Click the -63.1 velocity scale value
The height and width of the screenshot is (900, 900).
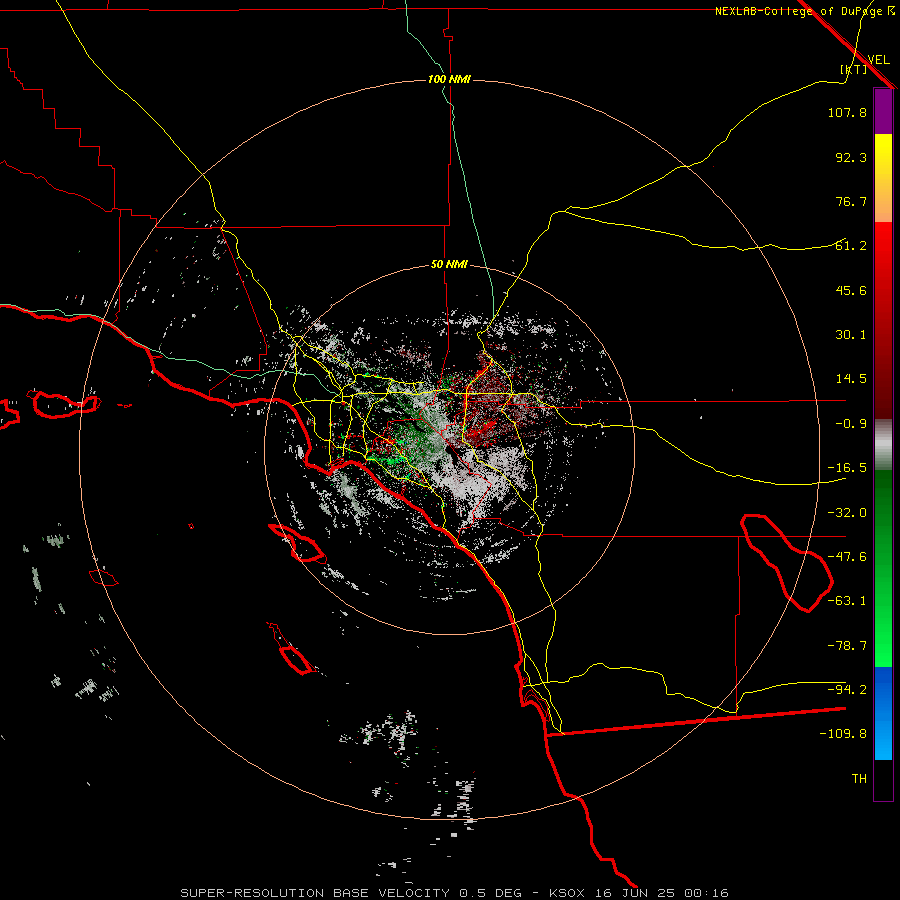(847, 601)
